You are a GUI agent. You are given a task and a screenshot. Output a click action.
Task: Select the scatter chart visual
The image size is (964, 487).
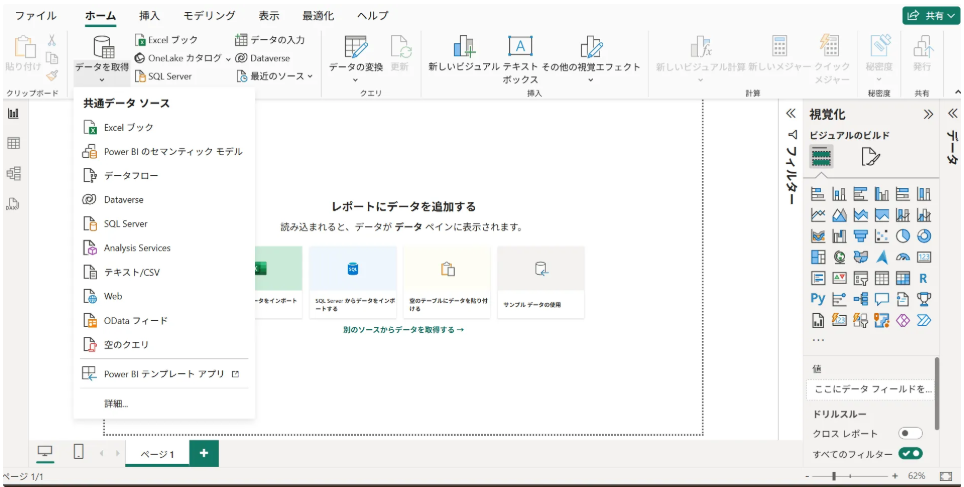(x=882, y=236)
